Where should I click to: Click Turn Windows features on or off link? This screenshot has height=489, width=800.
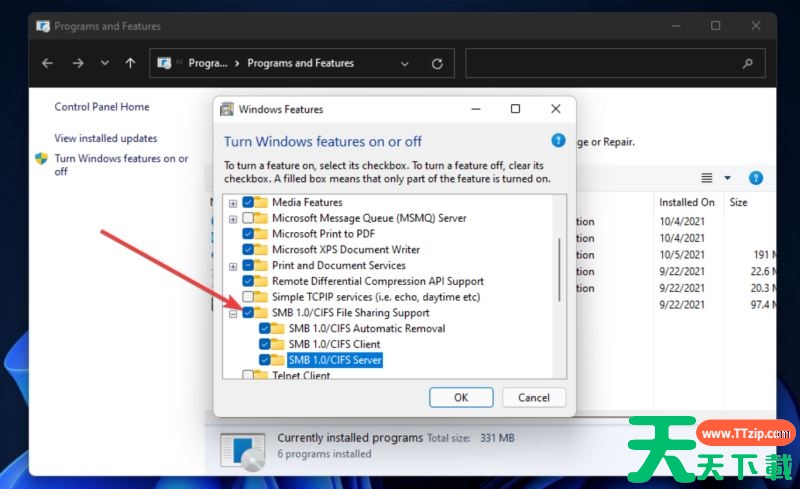121,165
